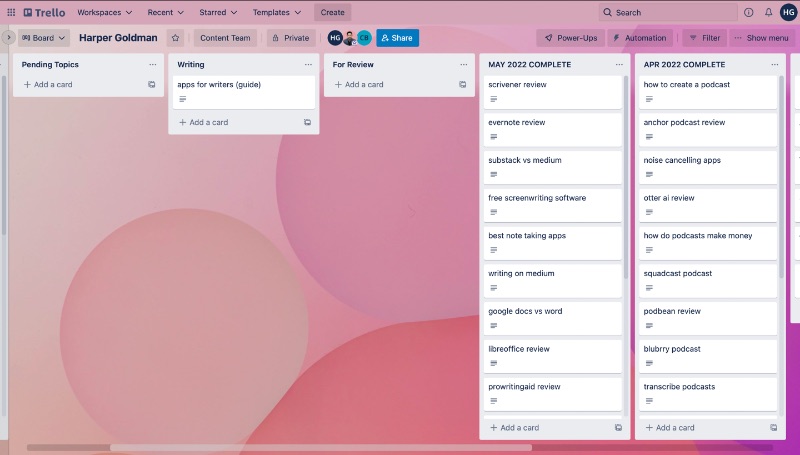Open the Starred dropdown
800x455 pixels.
point(218,12)
